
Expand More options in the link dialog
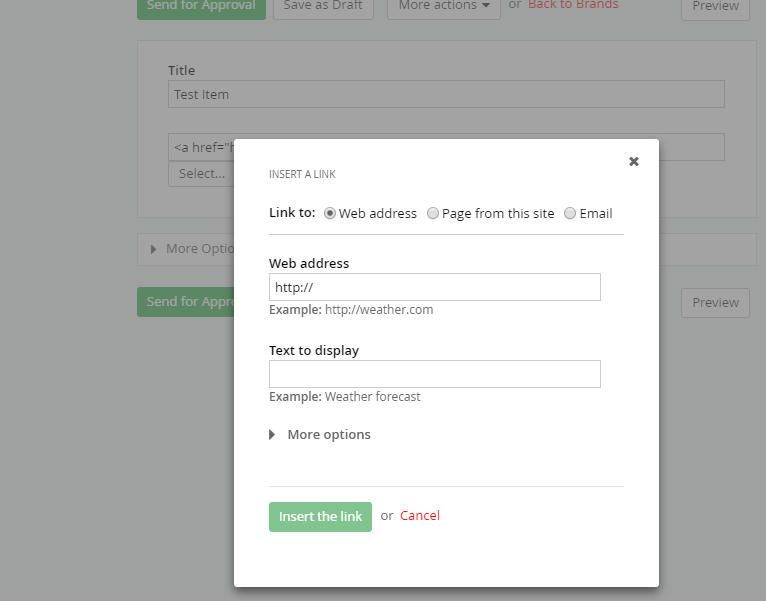pos(320,434)
